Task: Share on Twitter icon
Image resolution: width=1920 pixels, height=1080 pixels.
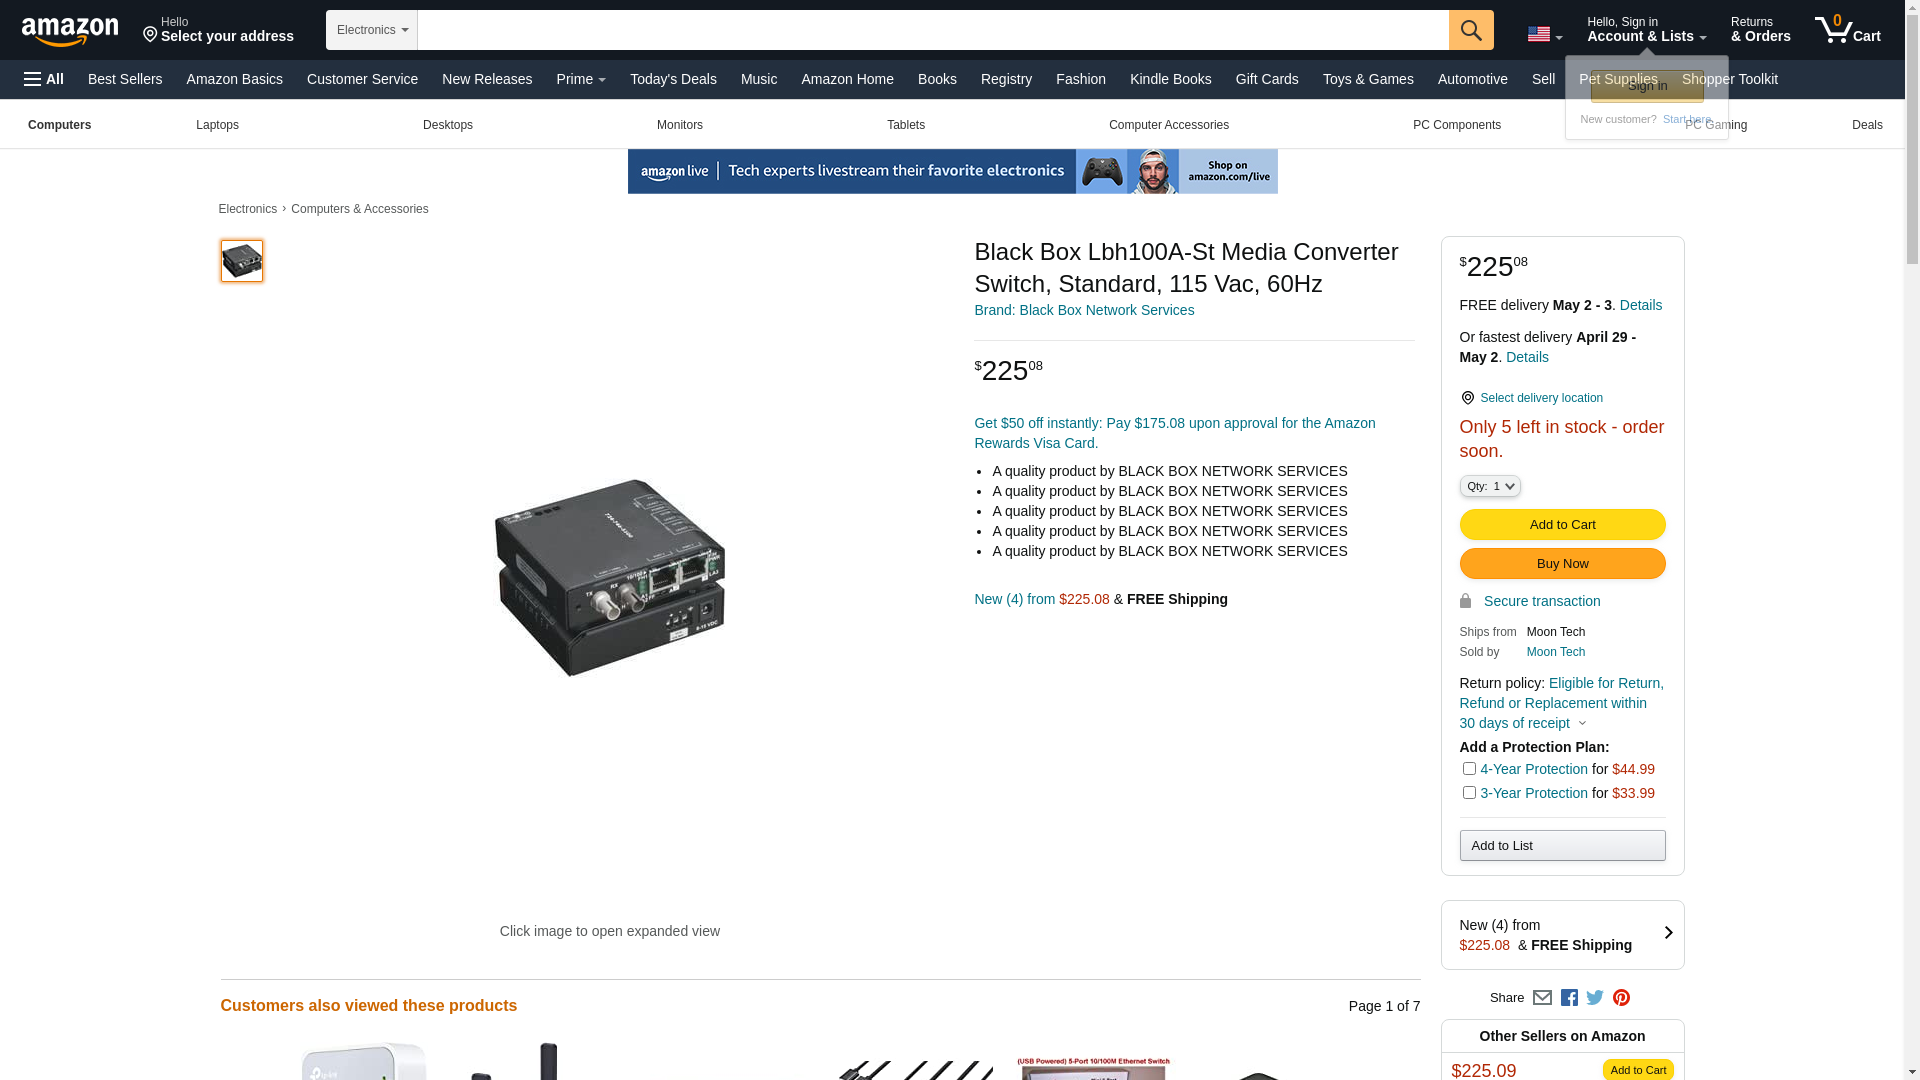Action: click(1595, 997)
